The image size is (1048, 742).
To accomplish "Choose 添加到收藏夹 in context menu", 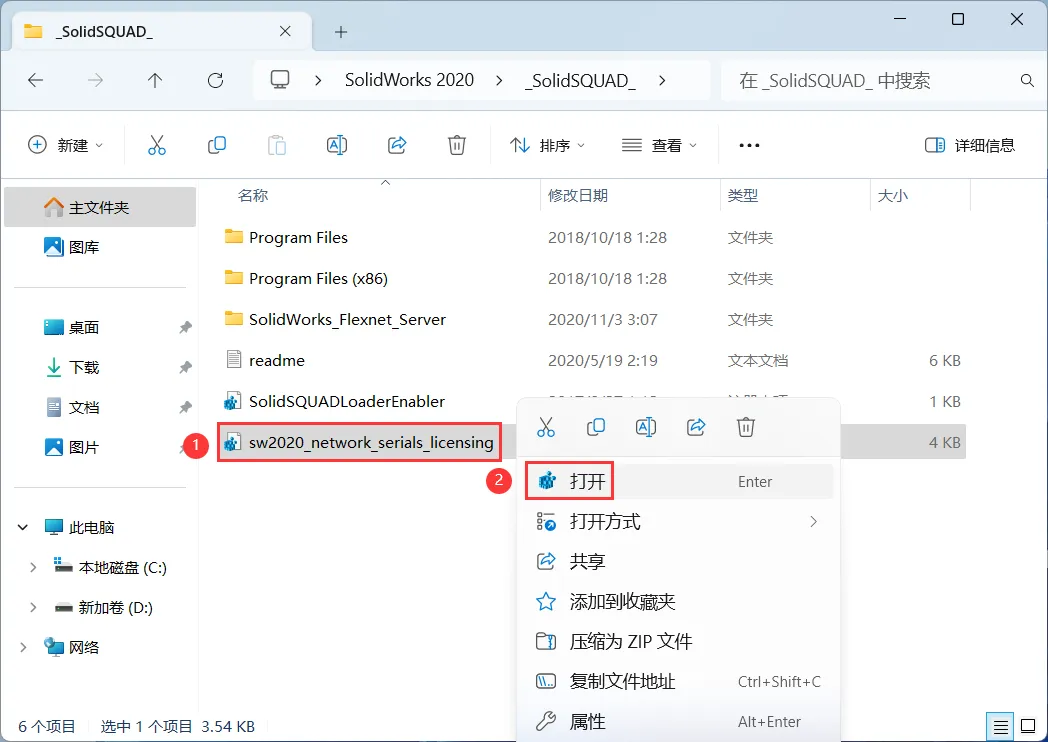I will pyautogui.click(x=678, y=602).
